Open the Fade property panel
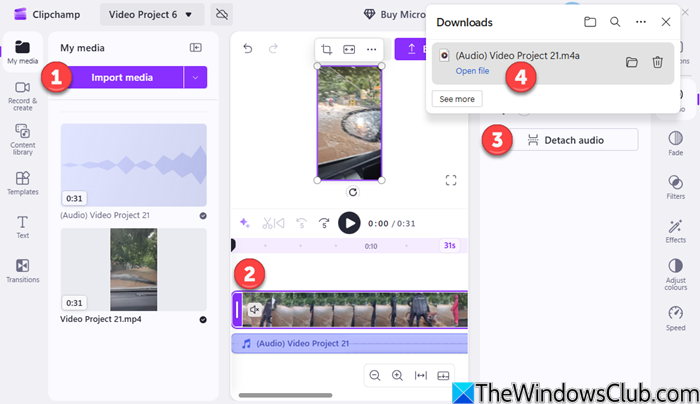Viewport: 700px width, 404px height. (675, 143)
